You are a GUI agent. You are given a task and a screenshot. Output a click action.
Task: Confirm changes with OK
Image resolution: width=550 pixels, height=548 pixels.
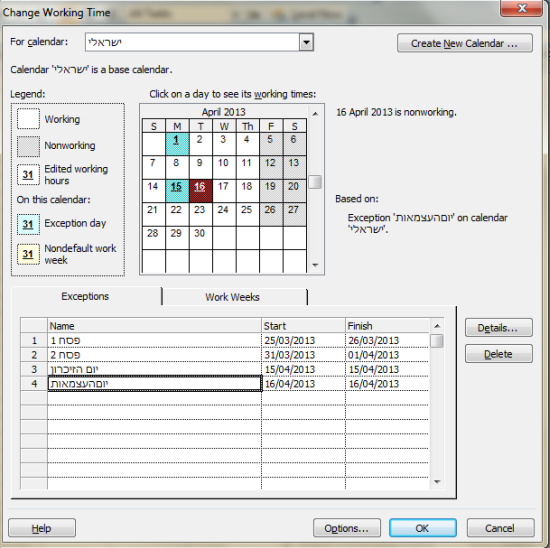pos(423,528)
